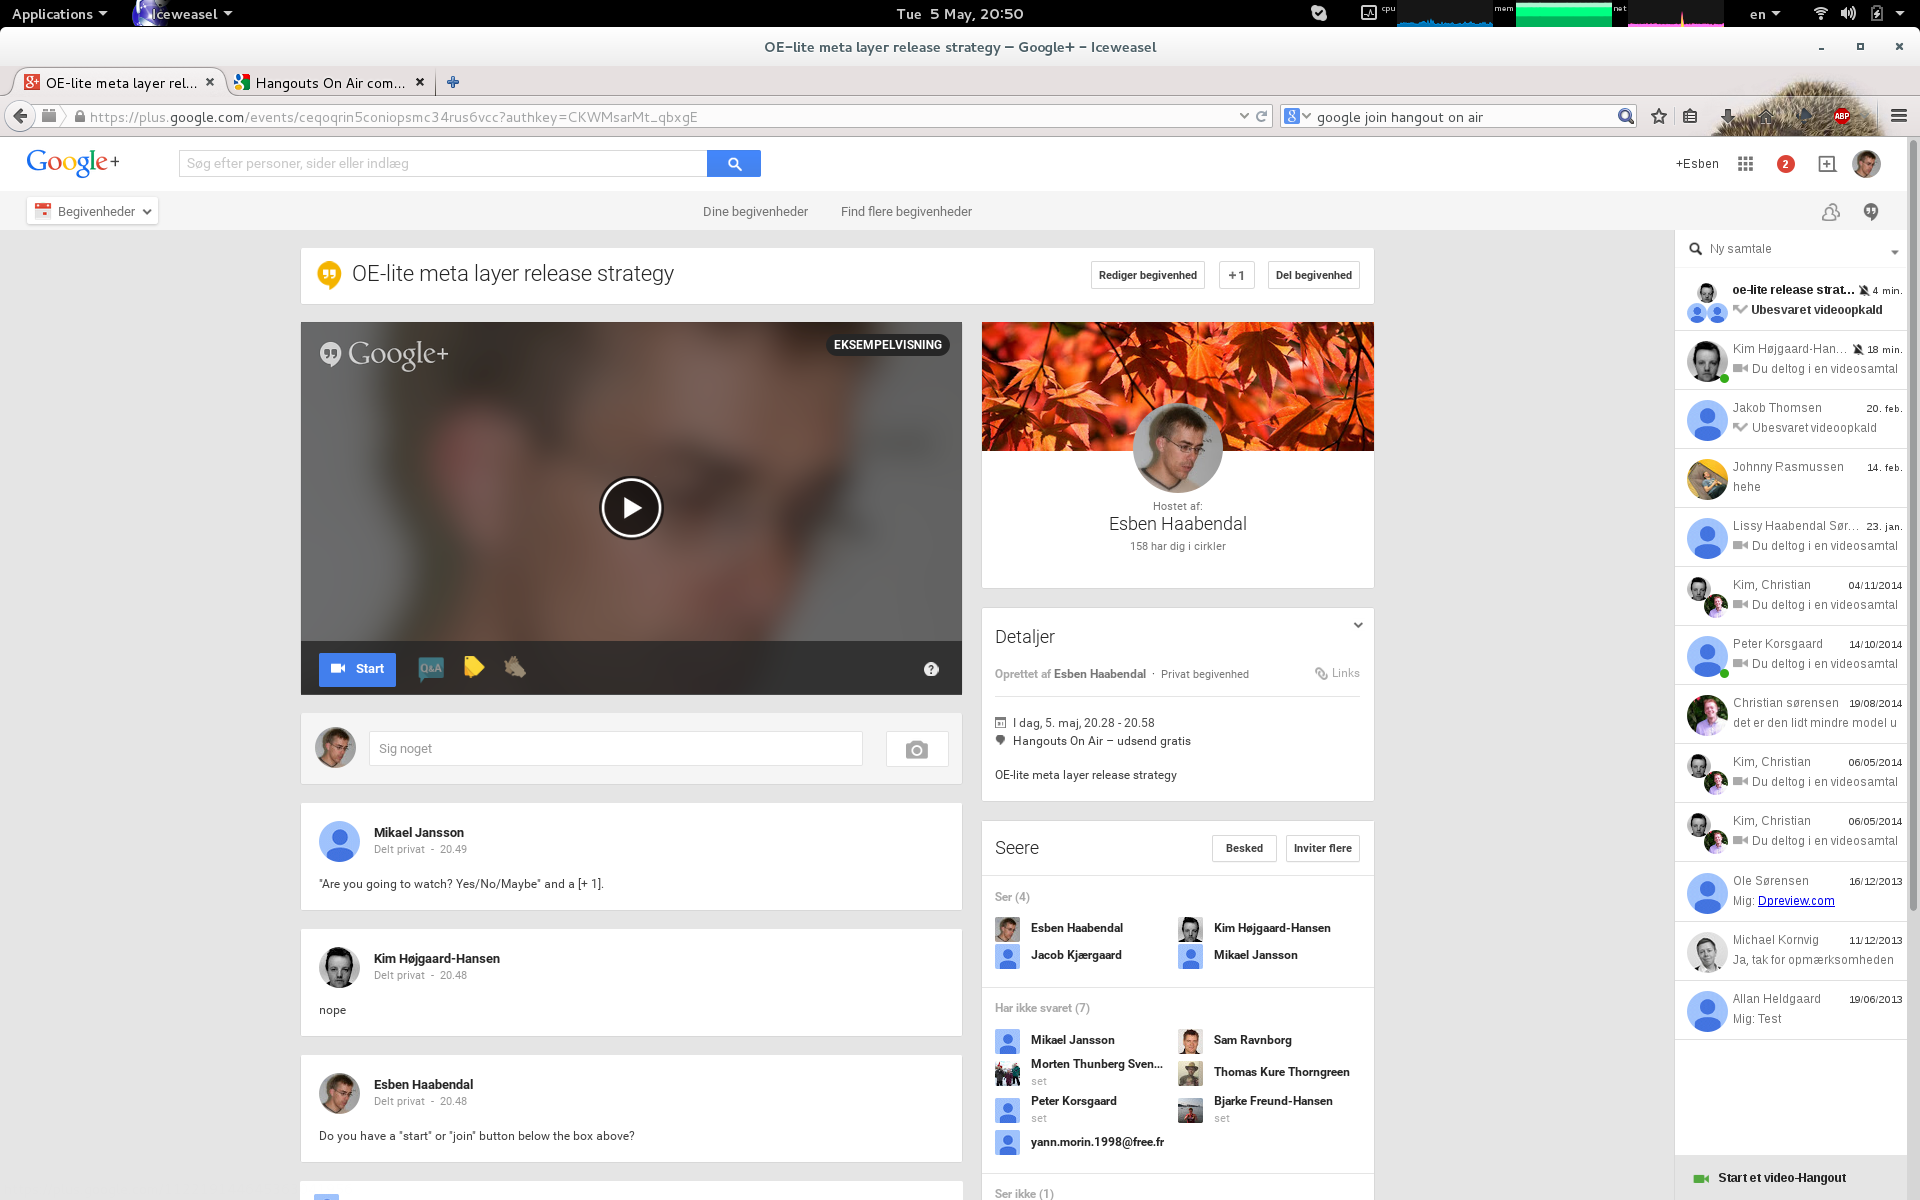Viewport: 1920px width, 1200px height.
Task: Open Jakob Thomsen conversation
Action: [1790, 418]
